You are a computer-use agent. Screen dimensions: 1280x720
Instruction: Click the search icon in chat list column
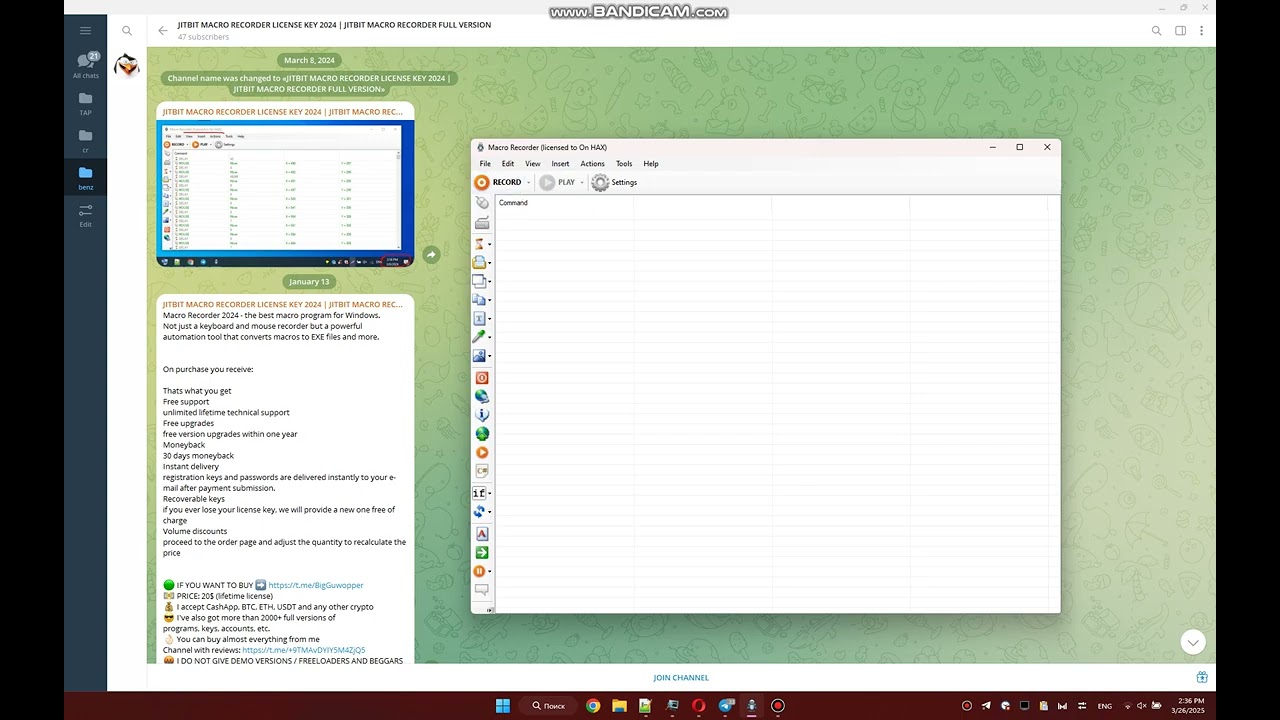127,31
